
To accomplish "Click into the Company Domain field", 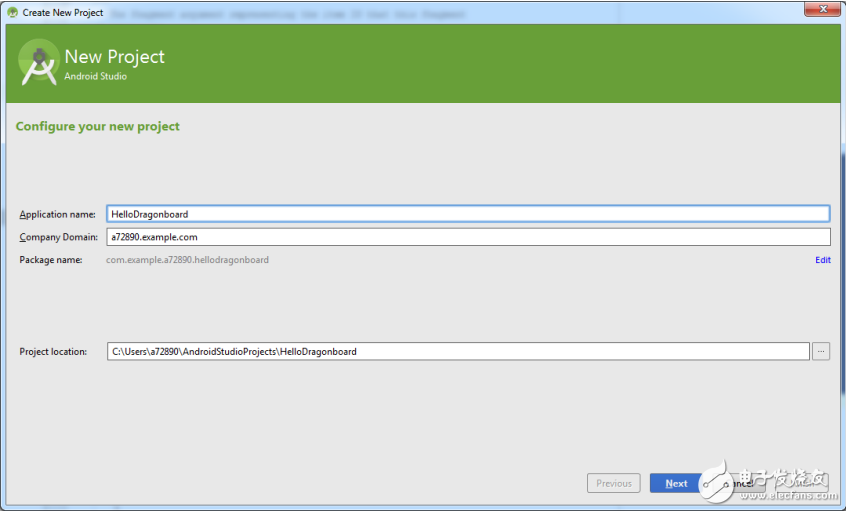I will 467,237.
